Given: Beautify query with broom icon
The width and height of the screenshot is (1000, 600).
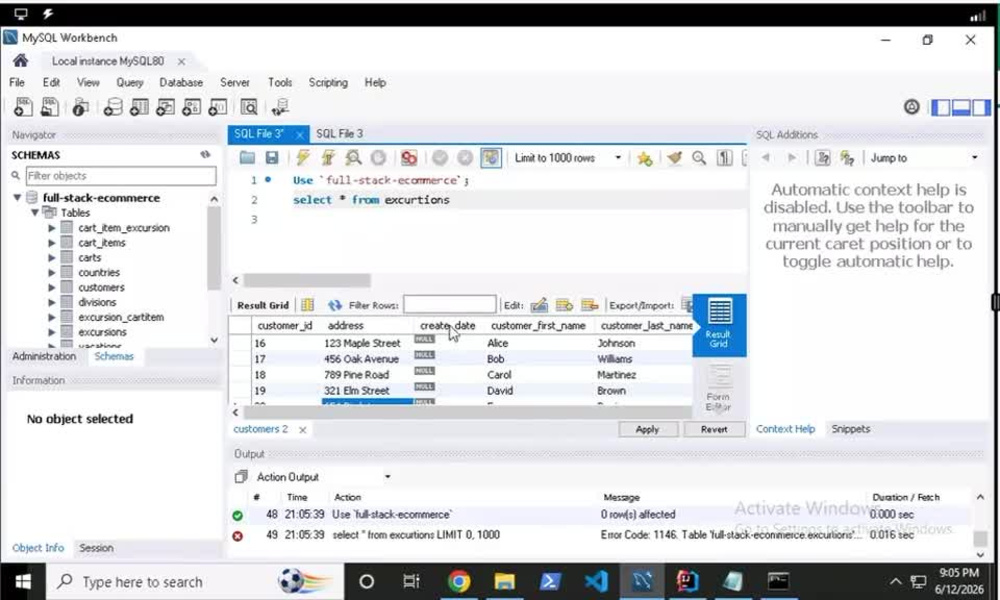Looking at the screenshot, I should tap(674, 158).
